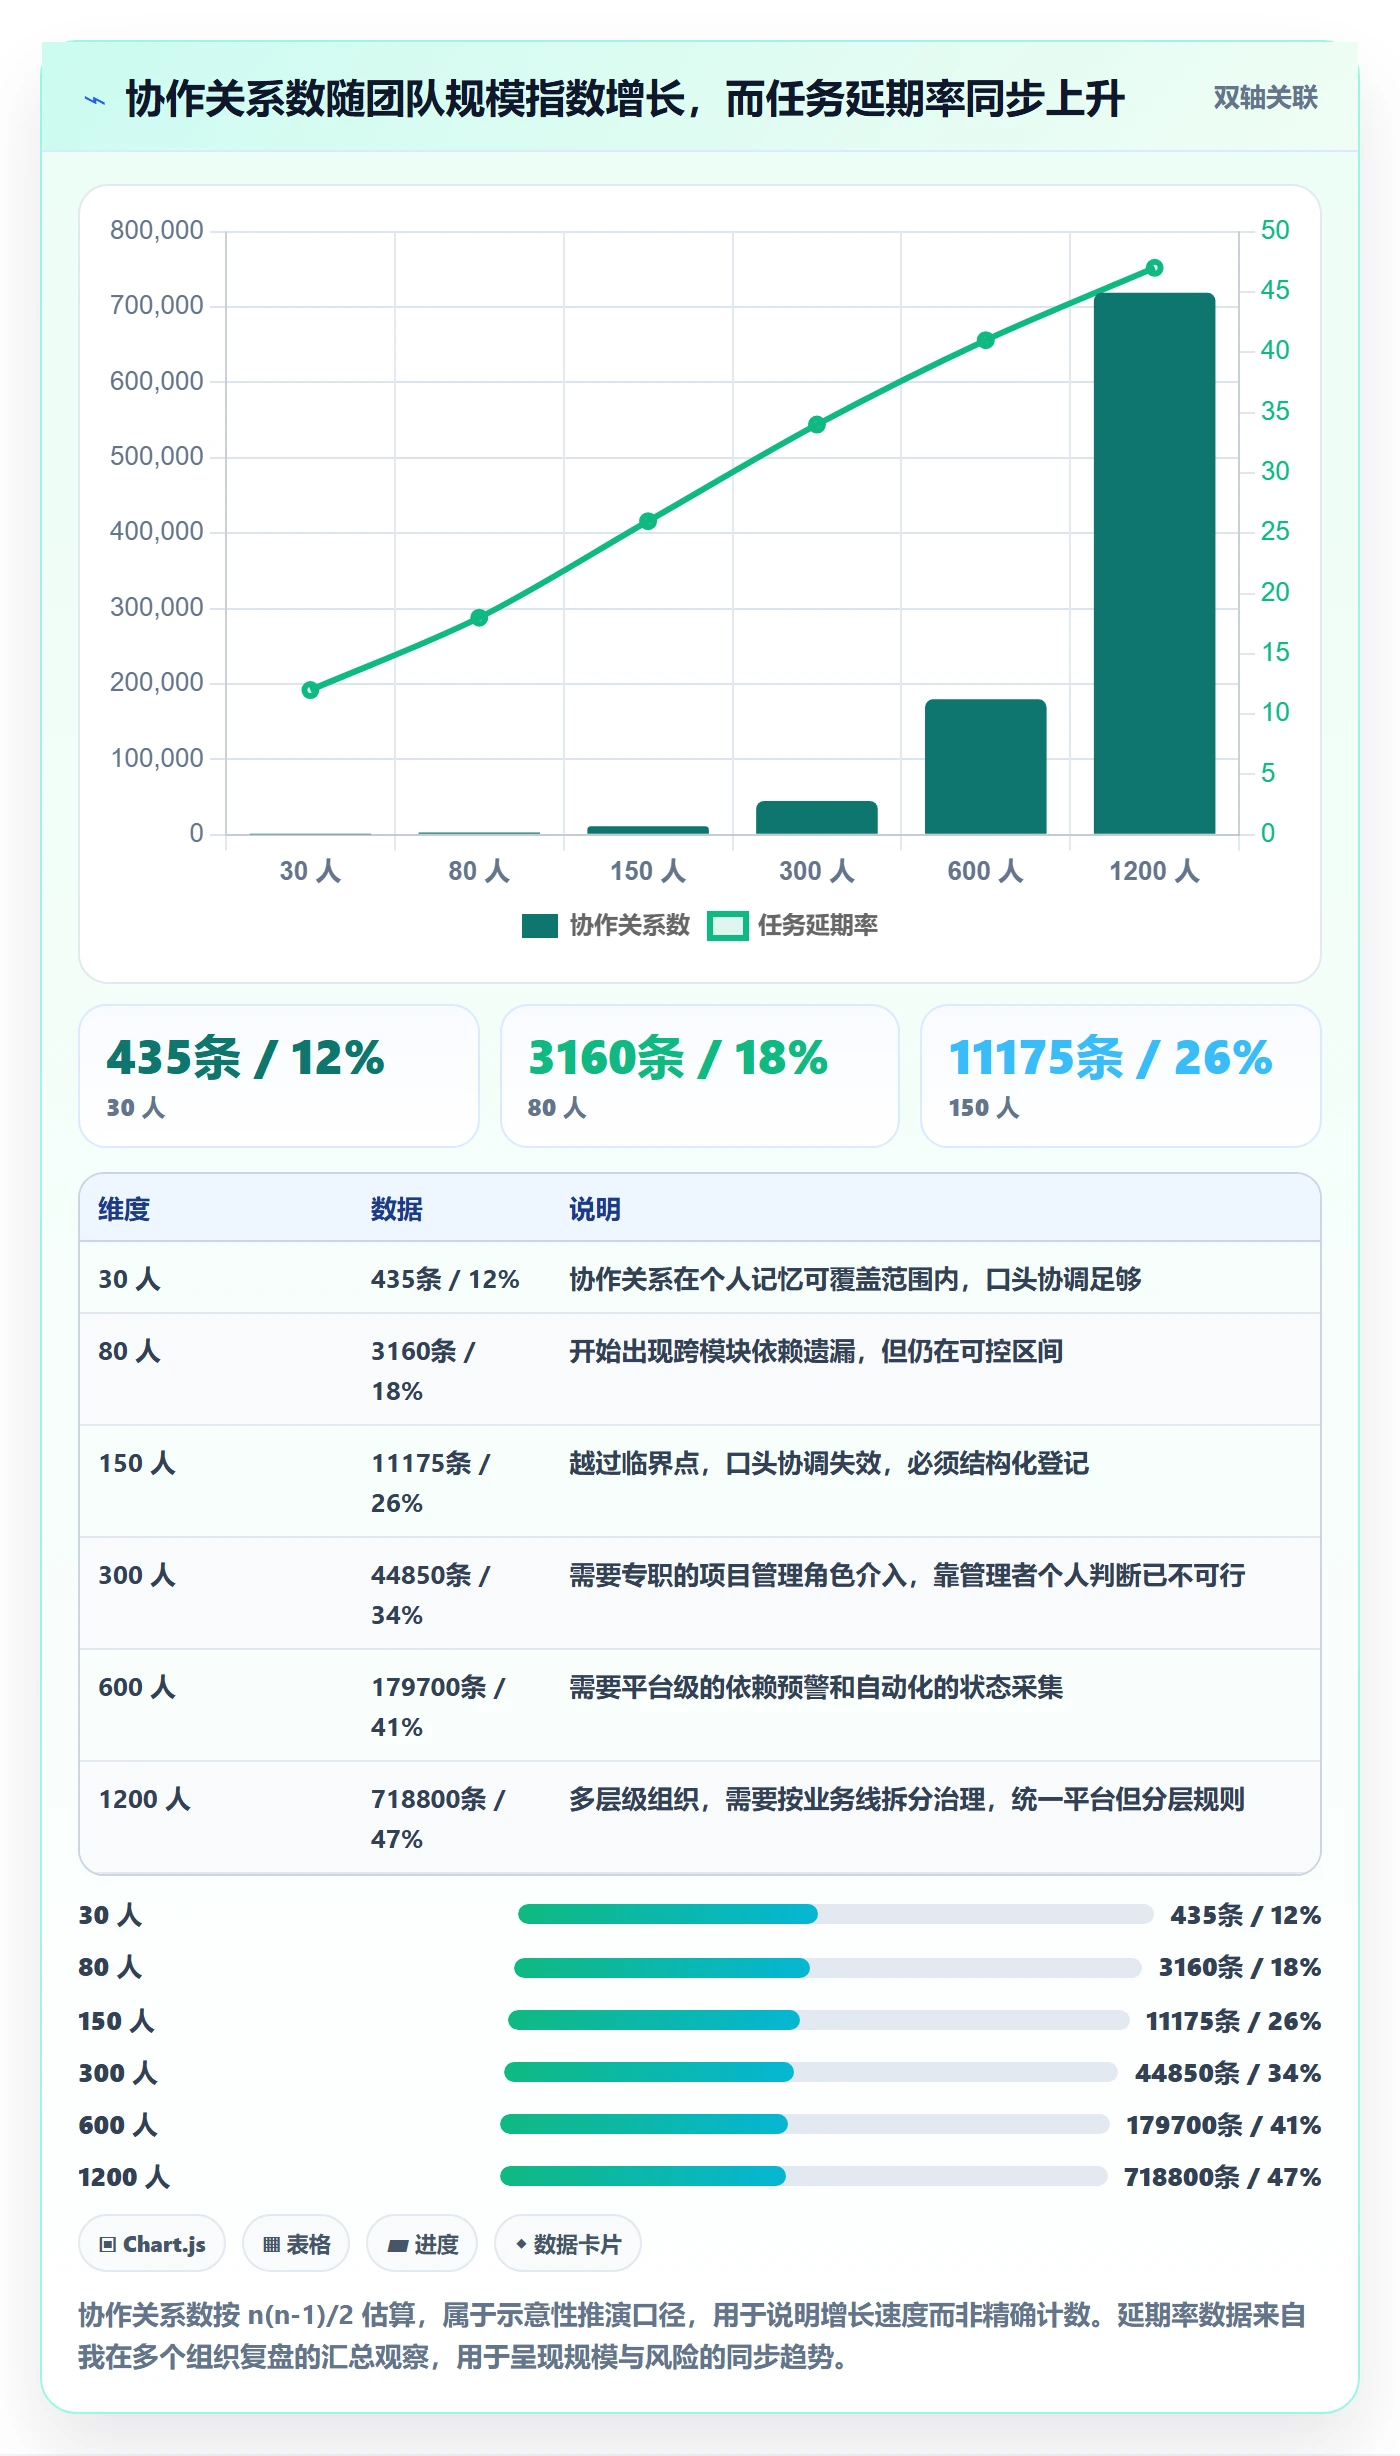Viewport: 1400px width, 2456px height.
Task: Toggle the 协作关系数 legend swatch
Action: click(540, 926)
